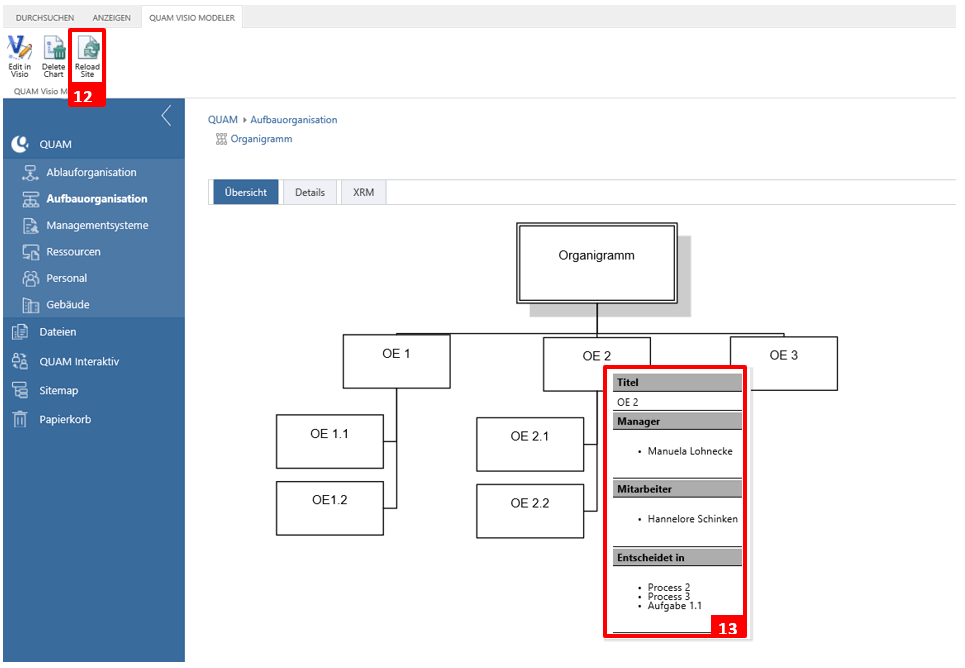Open the QUAM section in the sidebar

55,145
